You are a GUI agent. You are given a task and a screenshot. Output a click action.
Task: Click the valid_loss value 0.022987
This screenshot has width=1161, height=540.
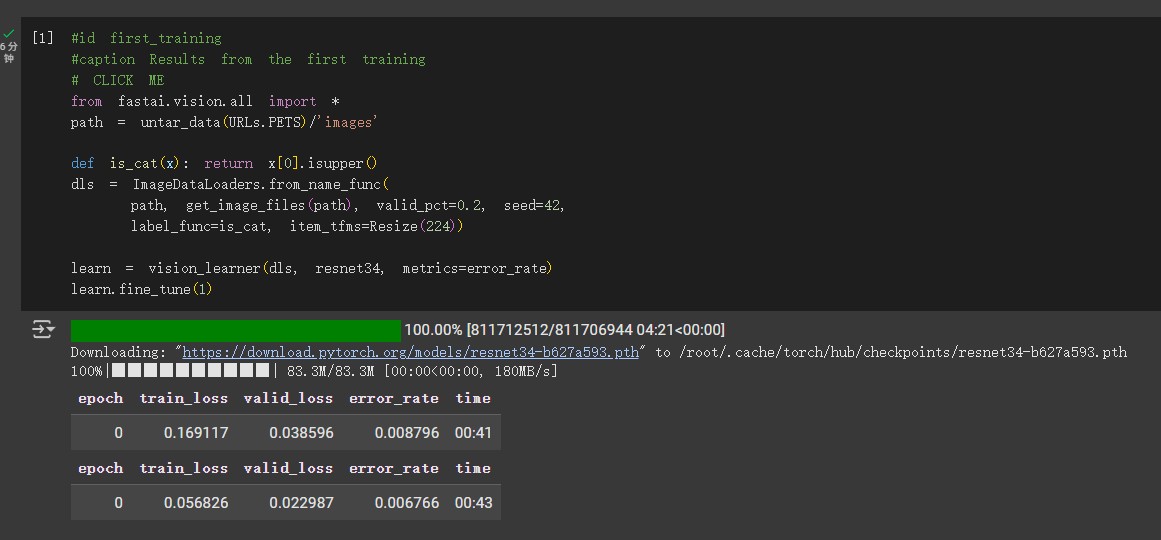coord(301,503)
